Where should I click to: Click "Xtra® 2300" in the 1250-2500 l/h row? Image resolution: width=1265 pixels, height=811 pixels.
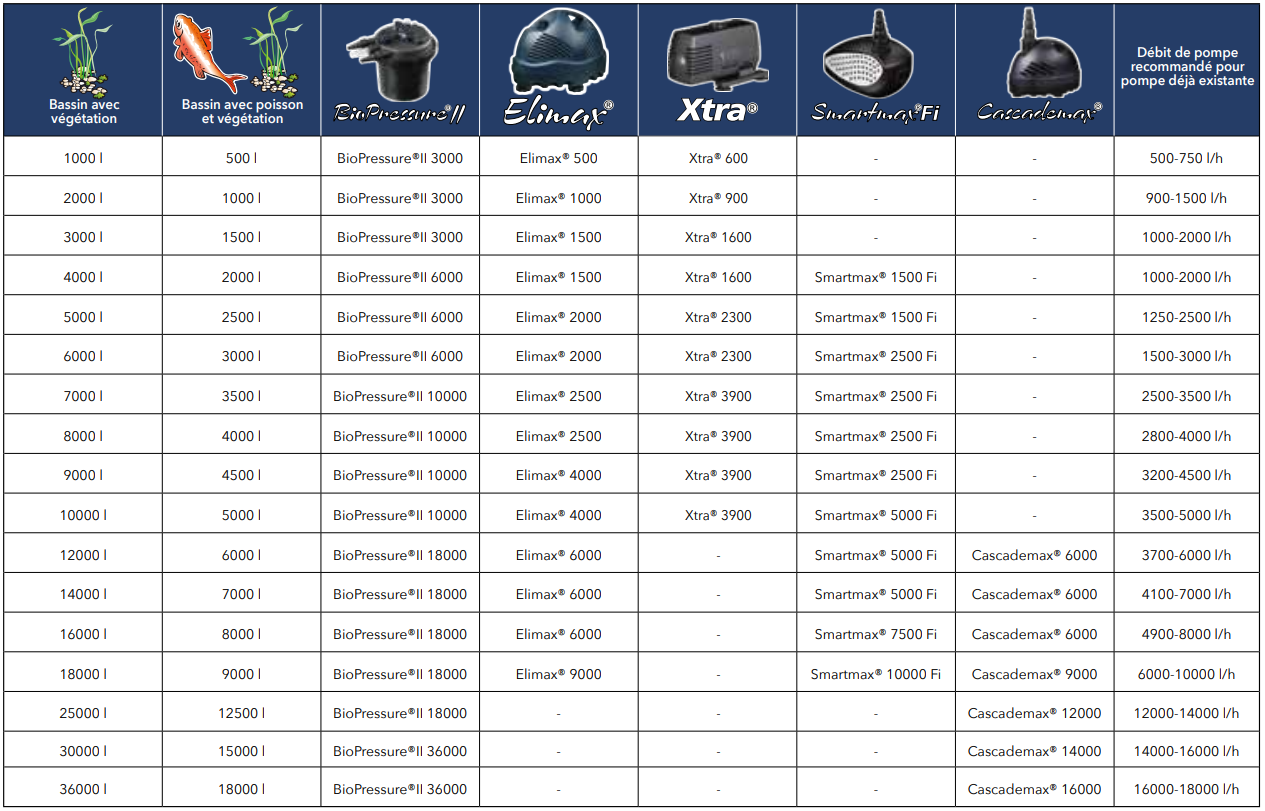click(718, 317)
